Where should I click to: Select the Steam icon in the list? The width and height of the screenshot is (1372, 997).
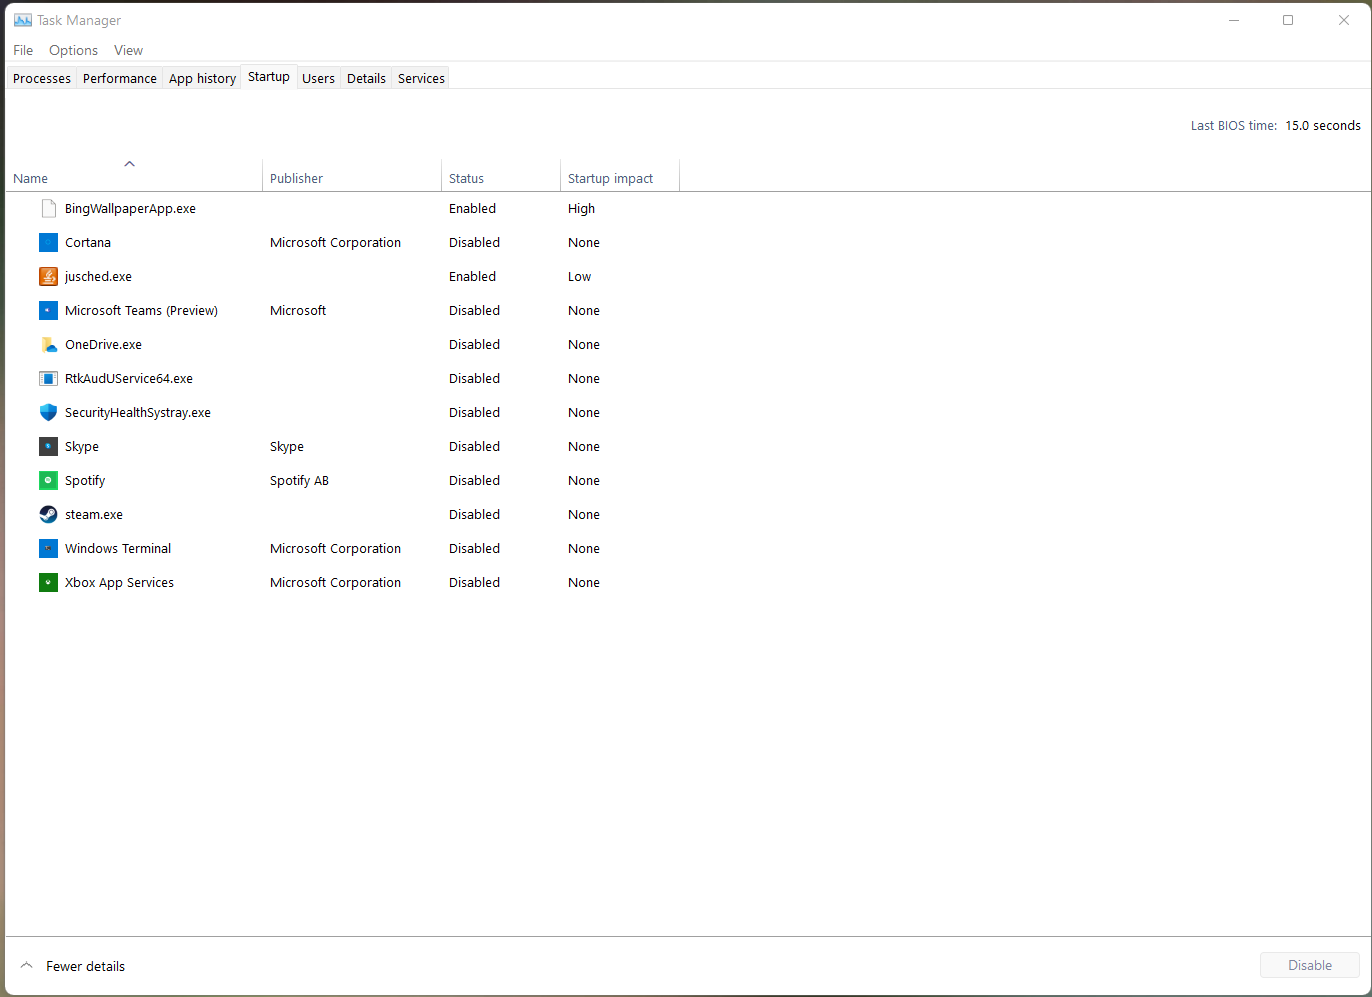(x=48, y=515)
